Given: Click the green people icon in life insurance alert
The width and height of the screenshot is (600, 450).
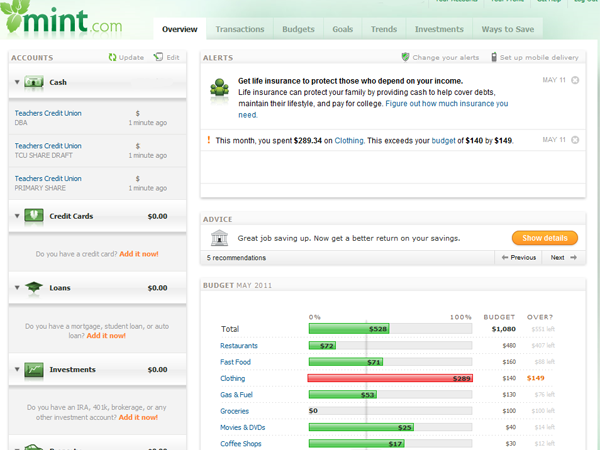Looking at the screenshot, I should [x=220, y=89].
